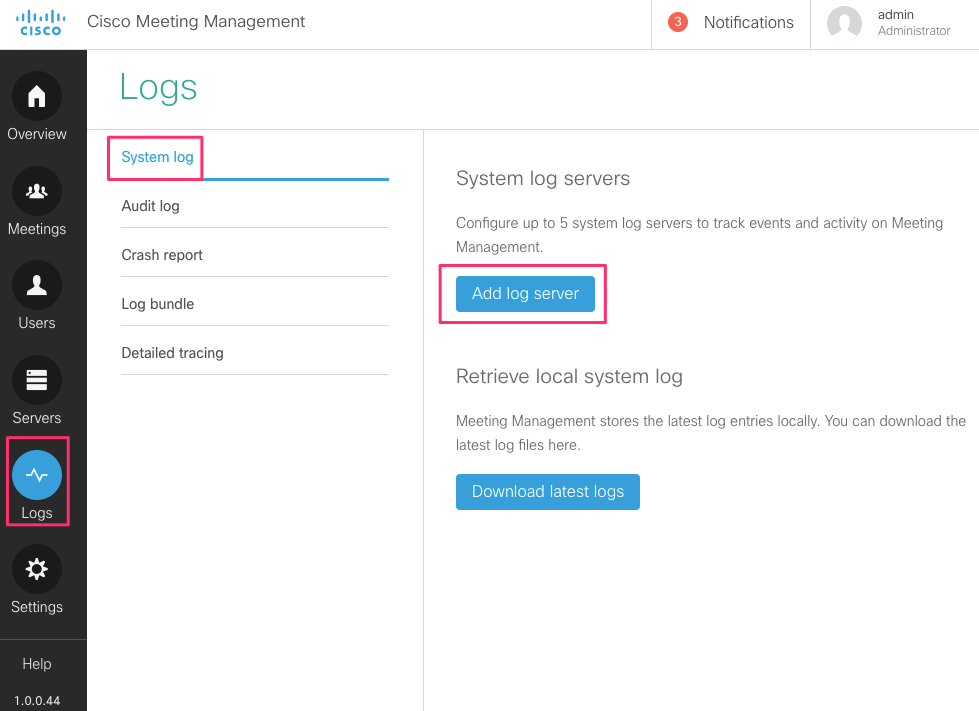The image size is (979, 711).
Task: Click the notifications count badge
Action: pos(677,22)
